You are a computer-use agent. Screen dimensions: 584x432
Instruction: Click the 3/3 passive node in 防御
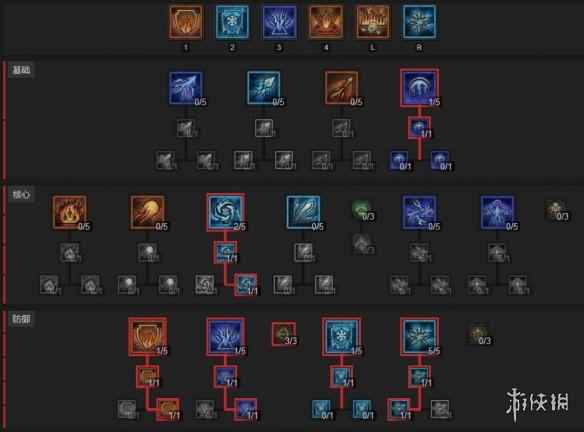point(284,334)
